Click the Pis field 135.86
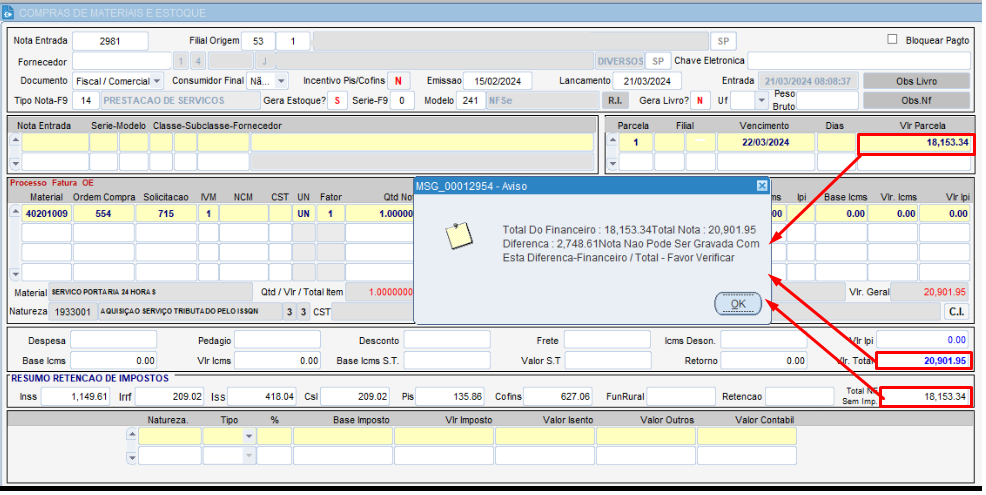The image size is (986, 495). coord(450,397)
